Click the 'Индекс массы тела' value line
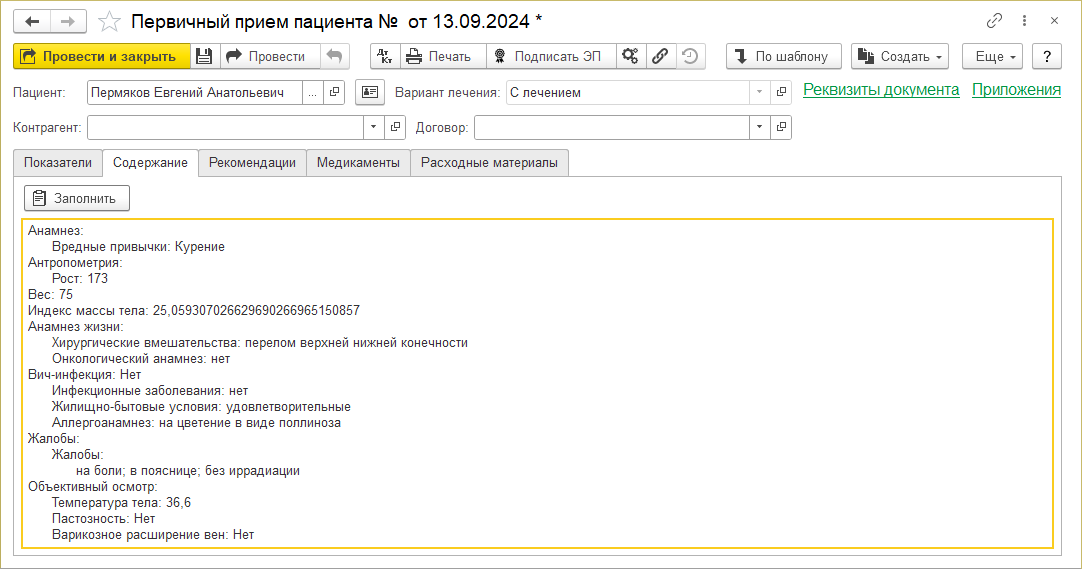 pos(194,310)
